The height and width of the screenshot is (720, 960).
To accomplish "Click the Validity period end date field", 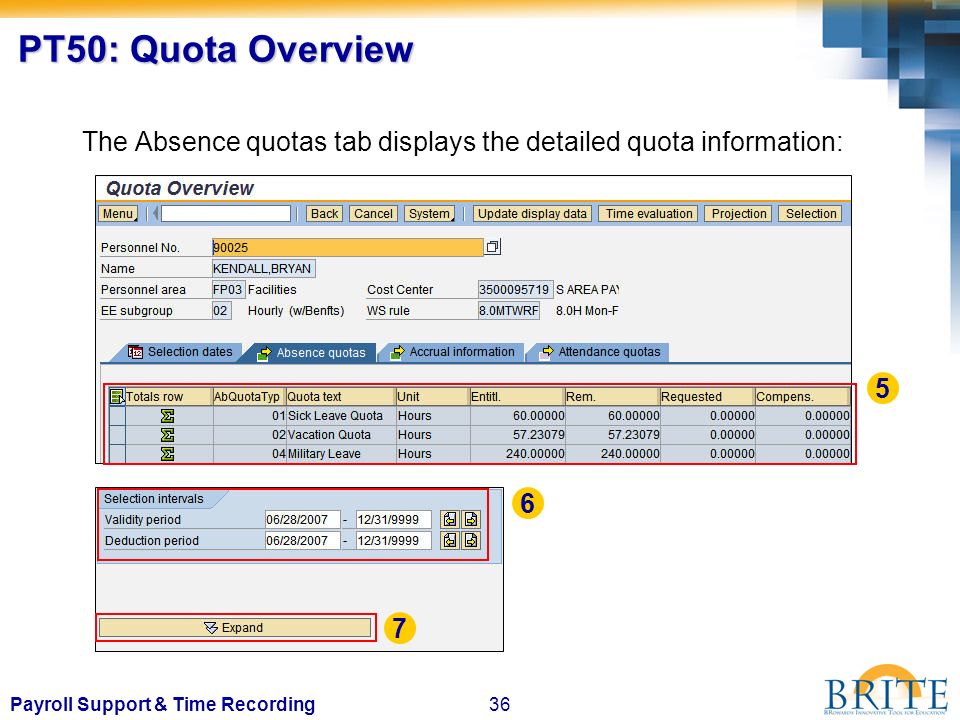I will point(394,520).
